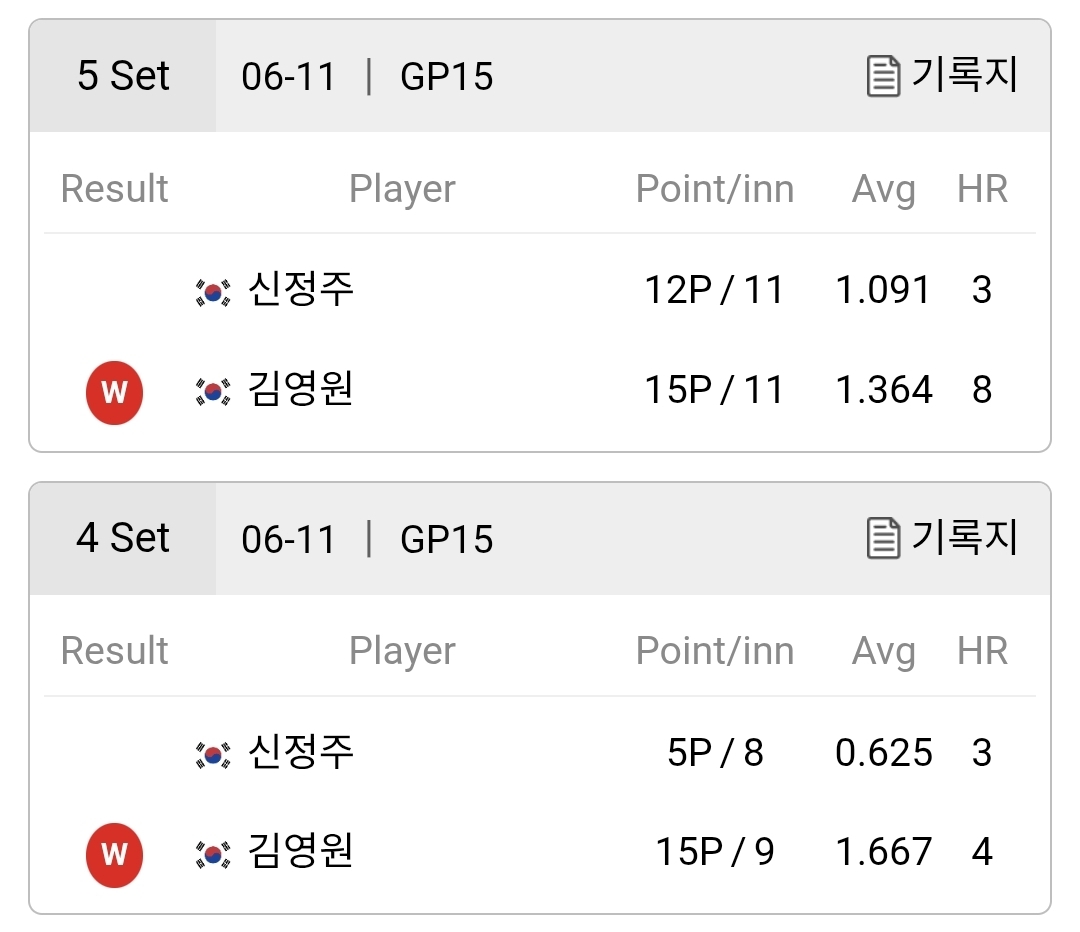
Task: Click the red W badge in 4 Set
Action: 114,855
